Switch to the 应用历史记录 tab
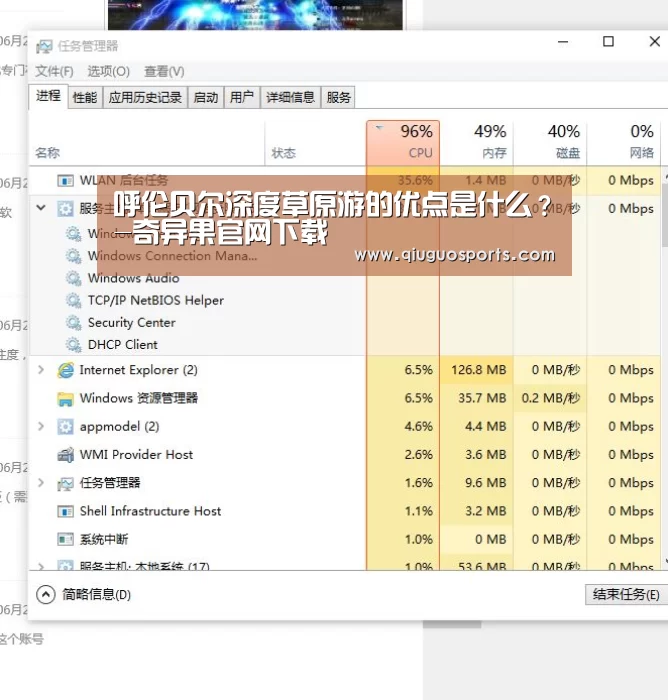 (x=145, y=97)
